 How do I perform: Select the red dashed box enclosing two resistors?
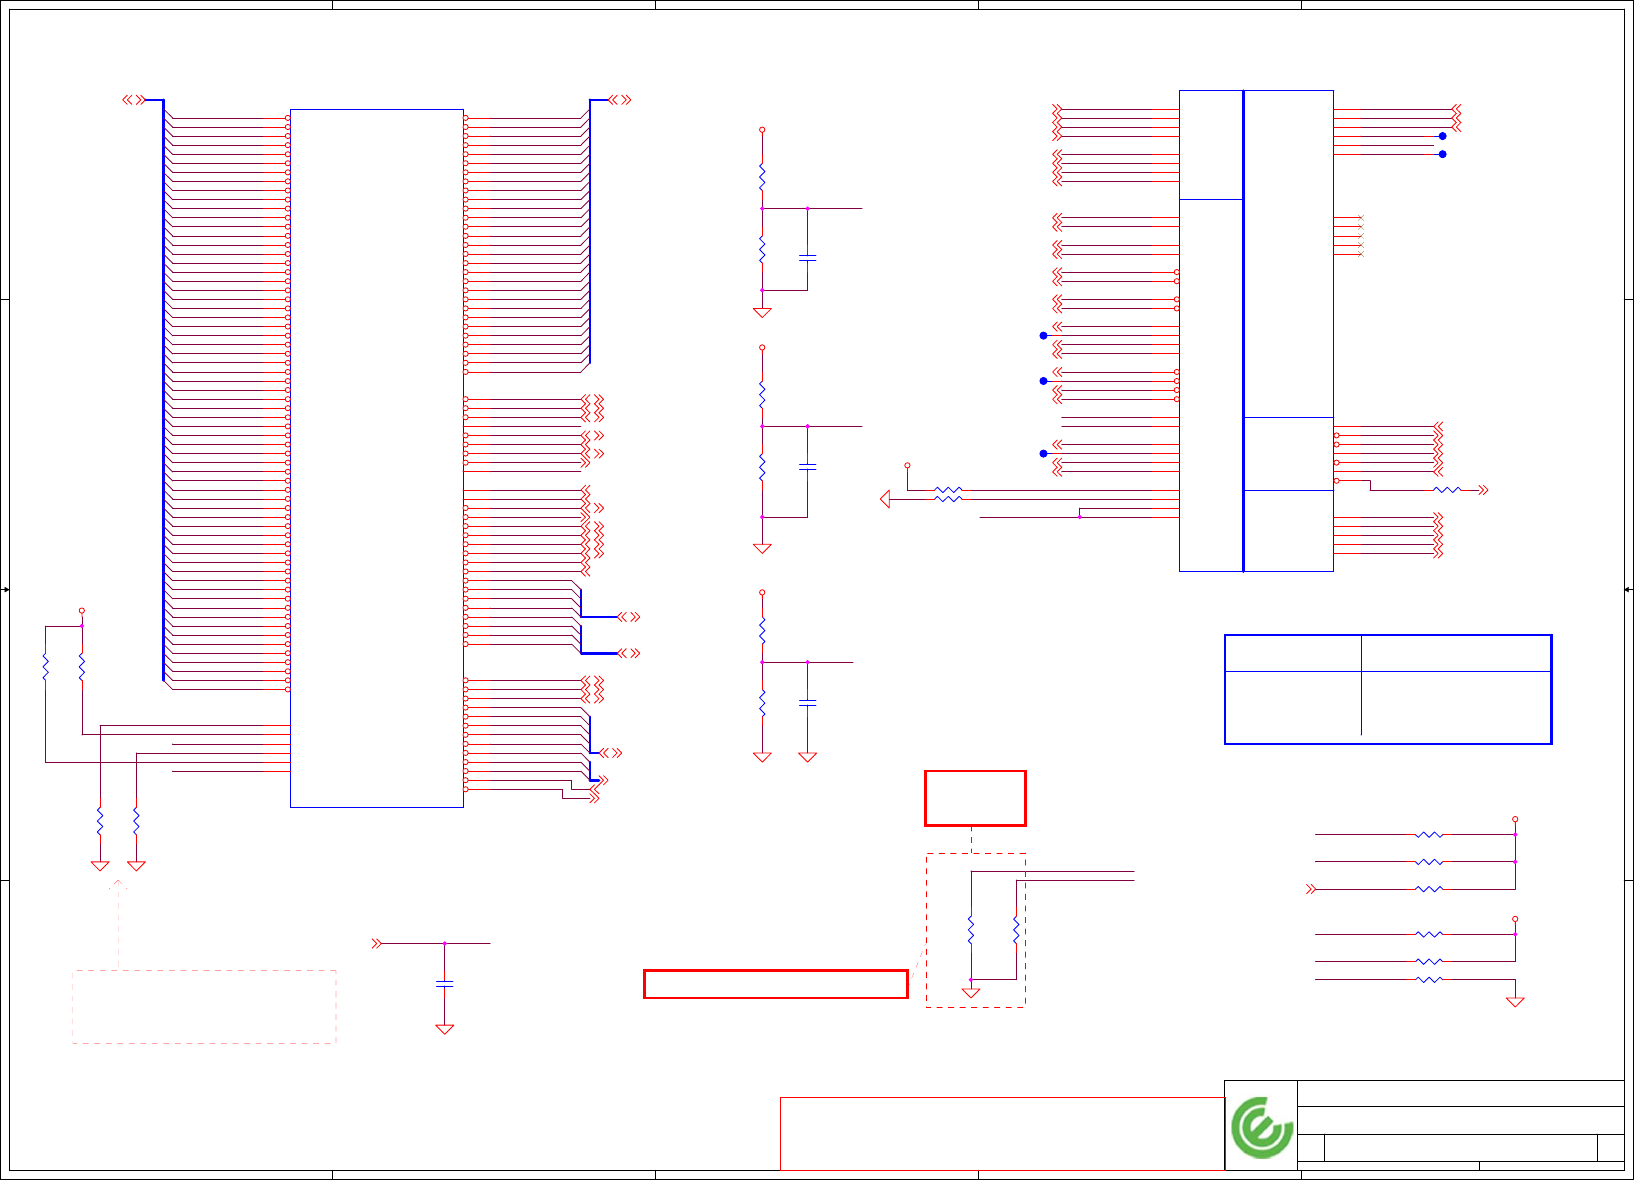point(976,930)
